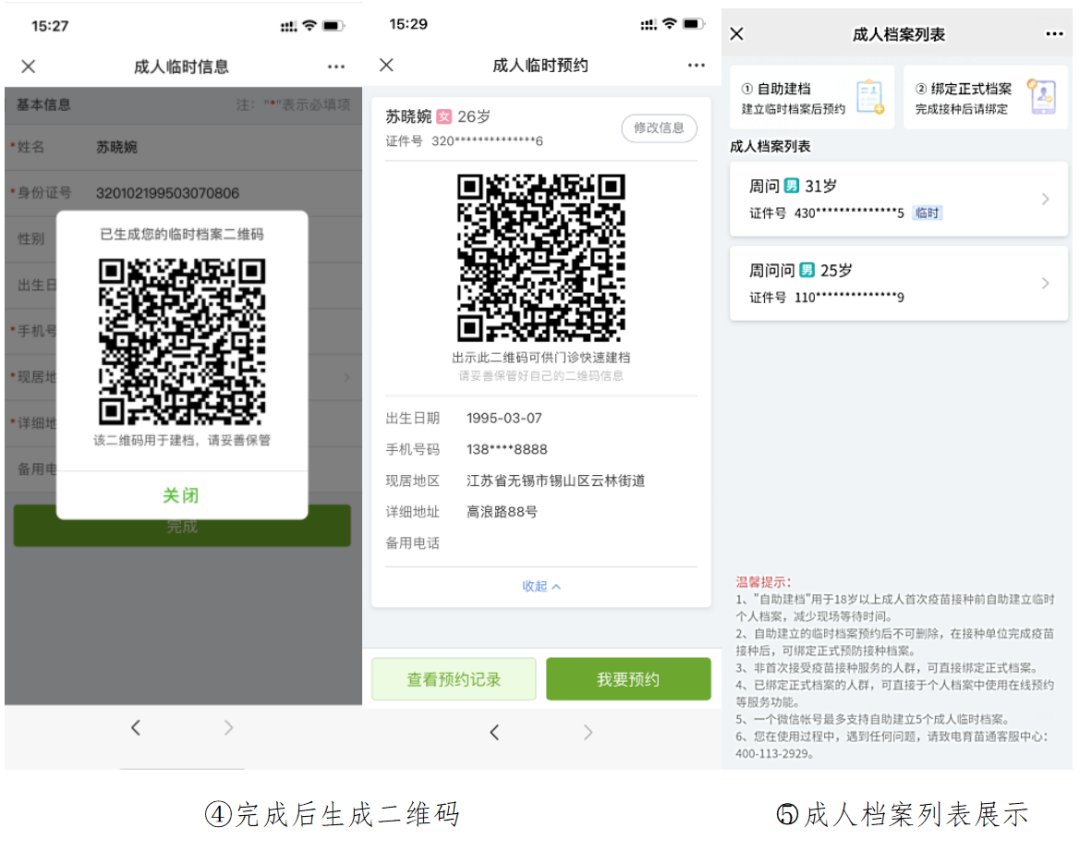This screenshot has height=852, width=1080.
Task: Close the 成人临时预约 page with X icon
Action: click(387, 65)
